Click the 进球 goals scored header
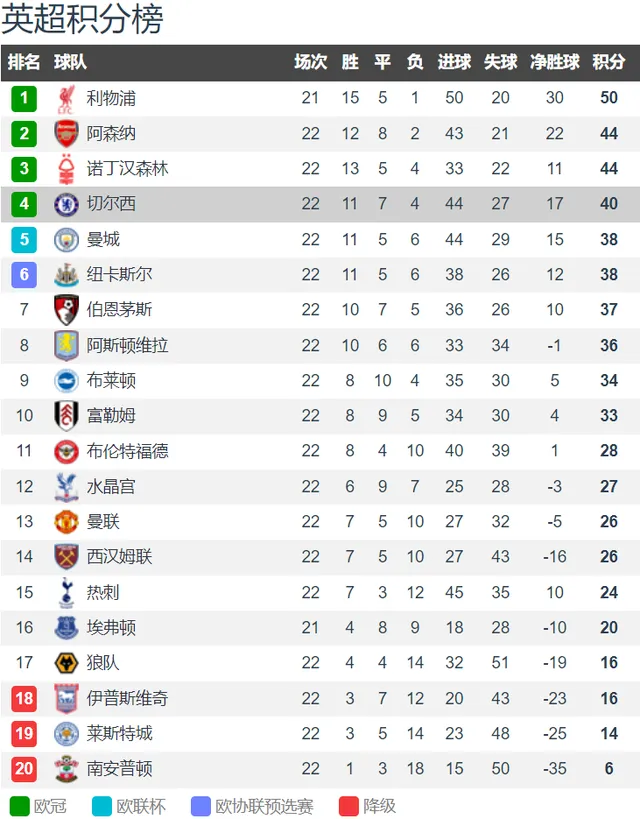This screenshot has height=819, width=640. click(455, 62)
